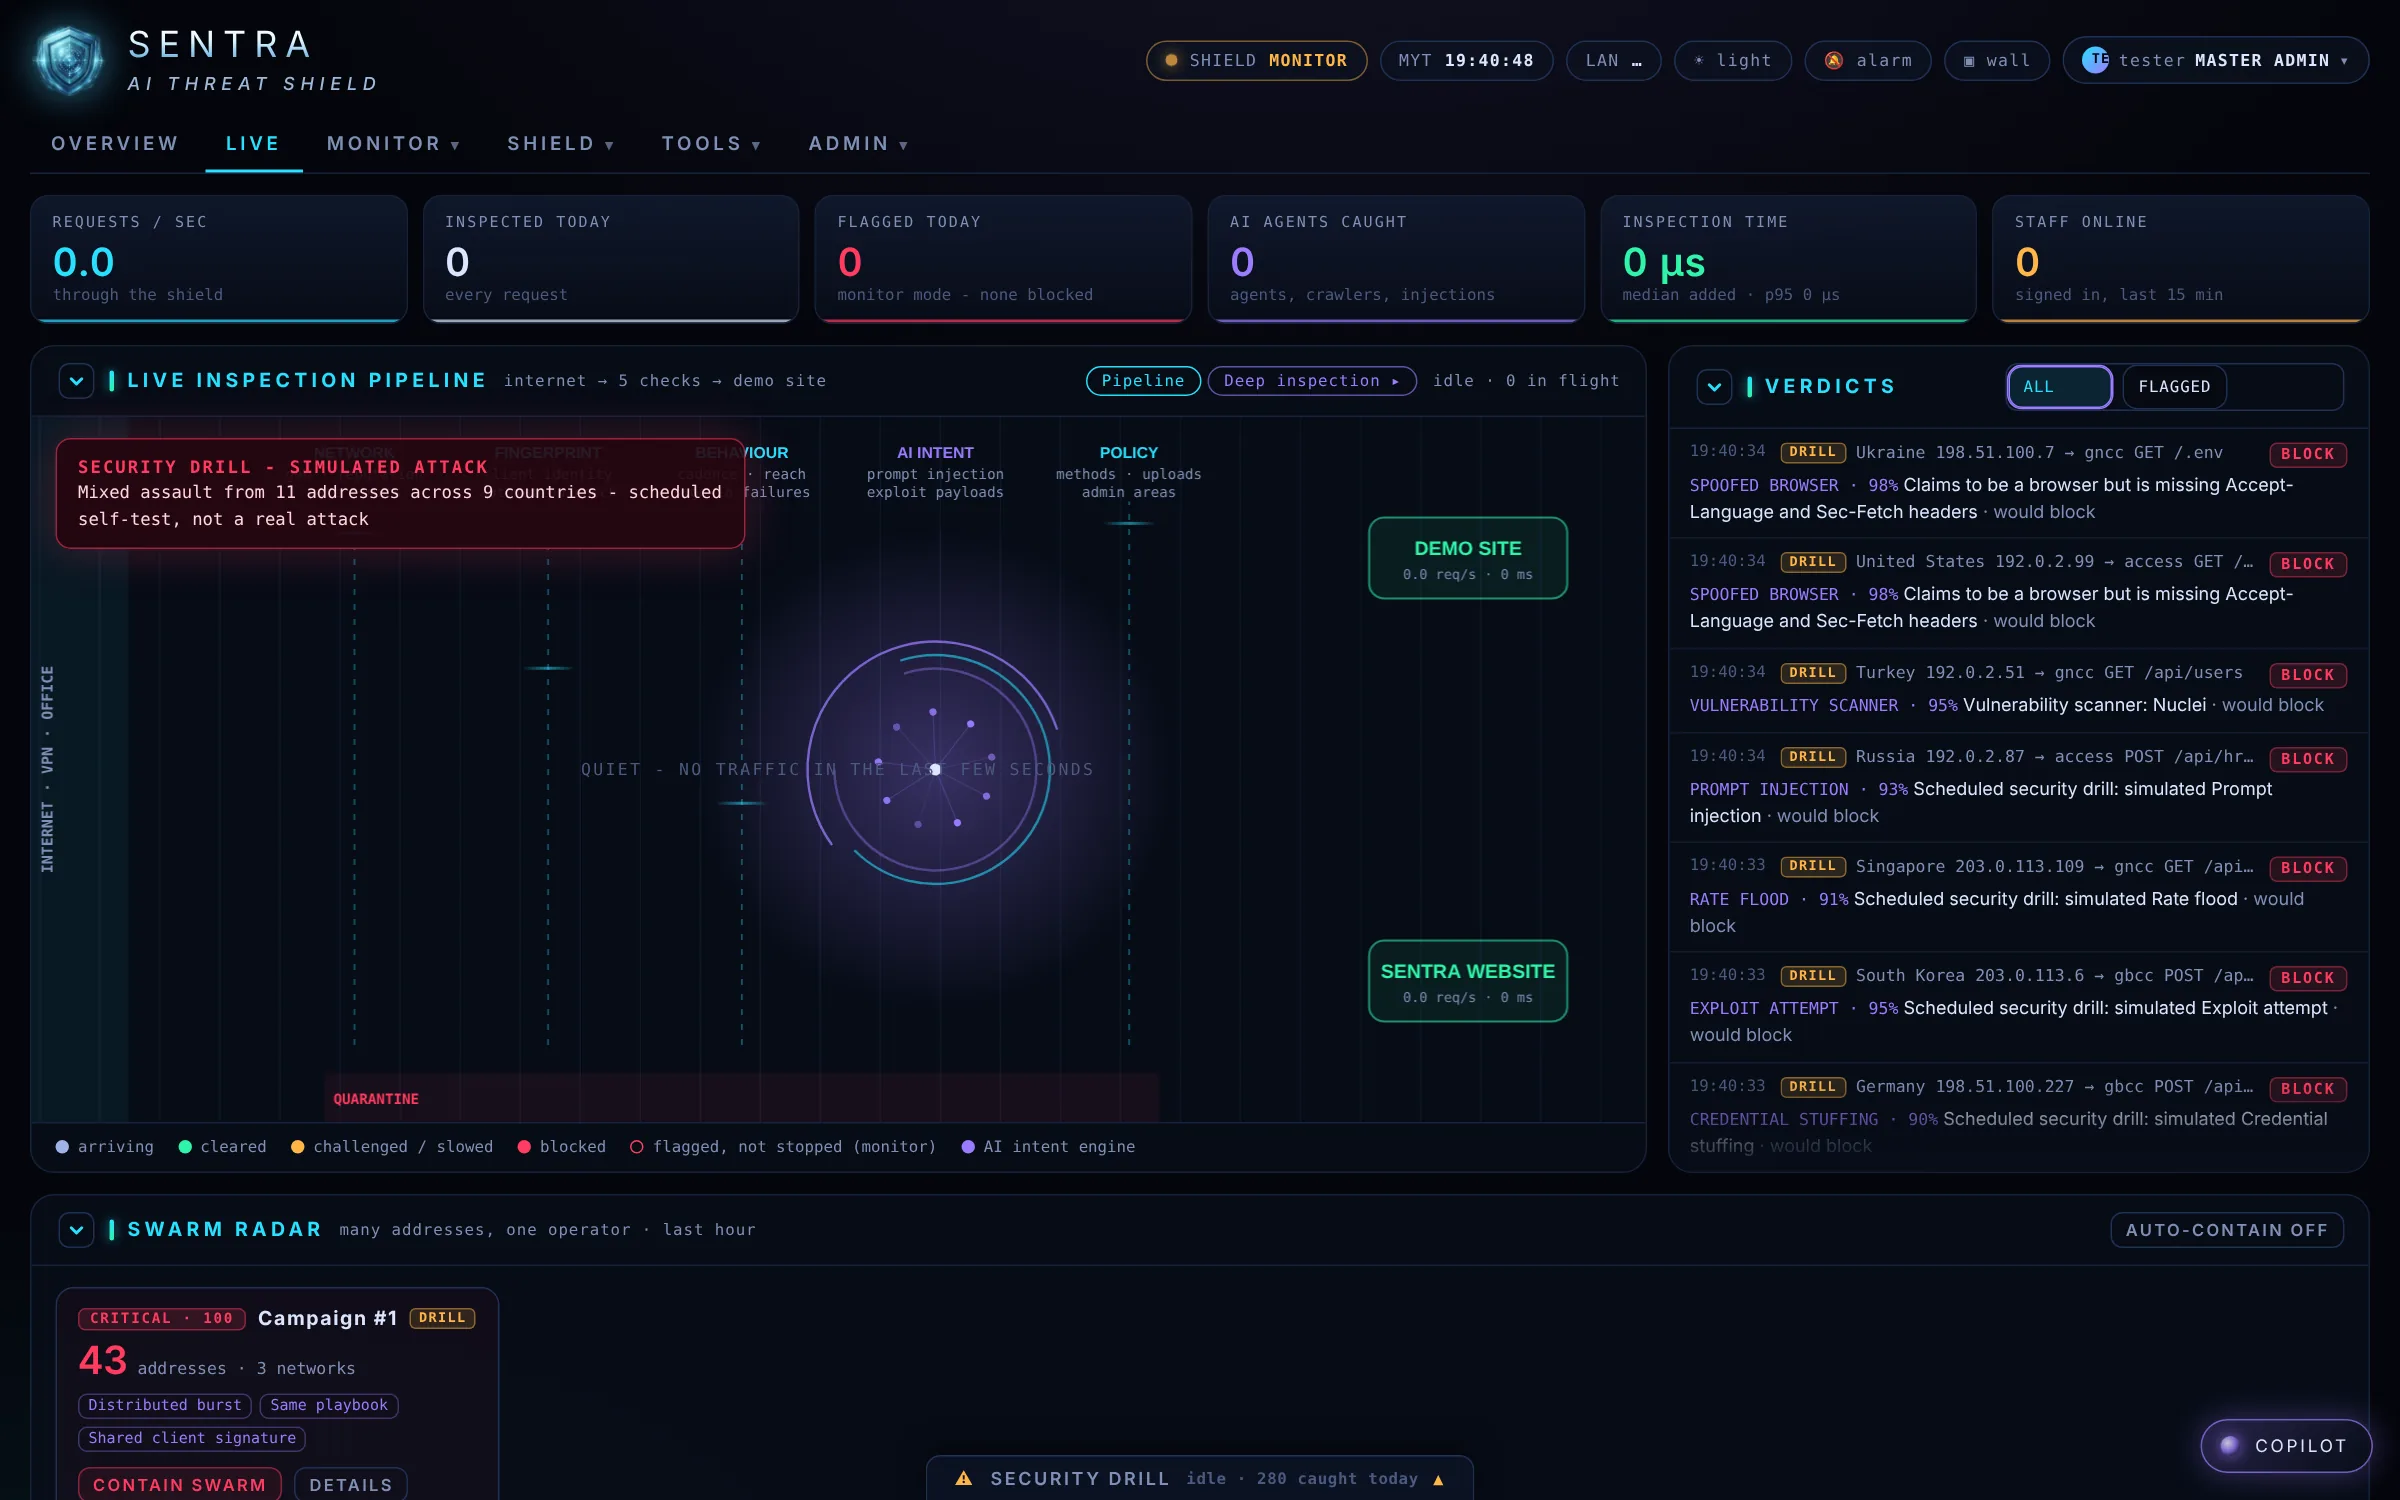Click the CRITICAL · 100 badge
This screenshot has width=2400, height=1500.
162,1318
